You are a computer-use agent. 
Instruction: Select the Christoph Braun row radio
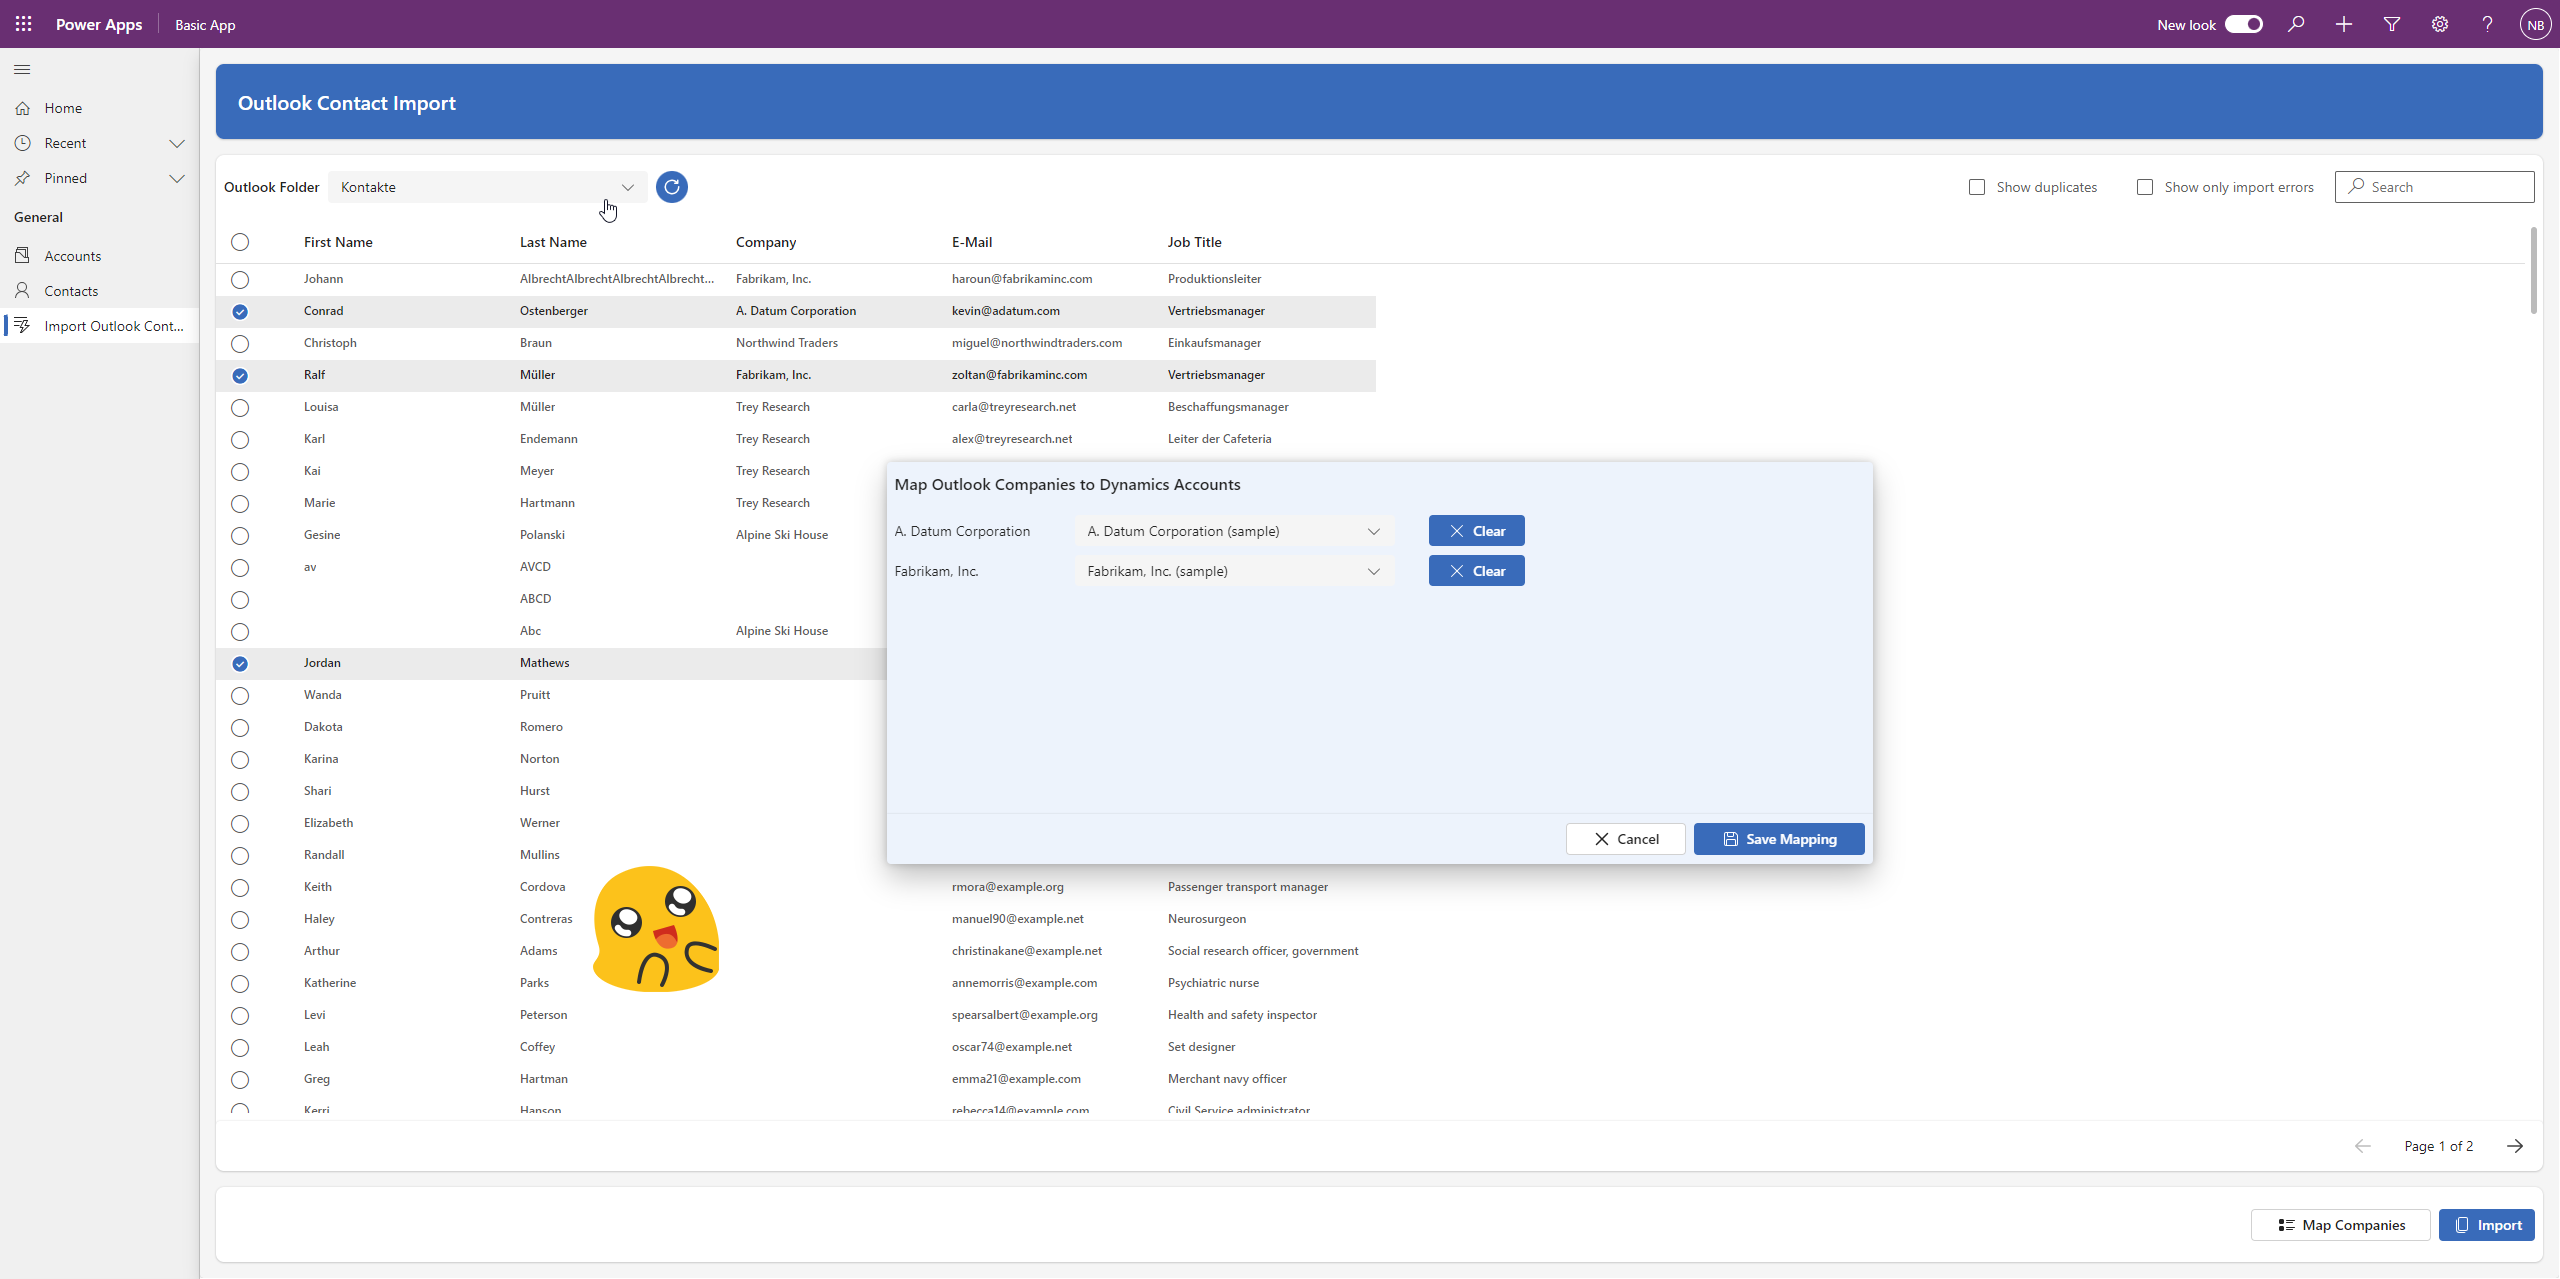(x=240, y=344)
